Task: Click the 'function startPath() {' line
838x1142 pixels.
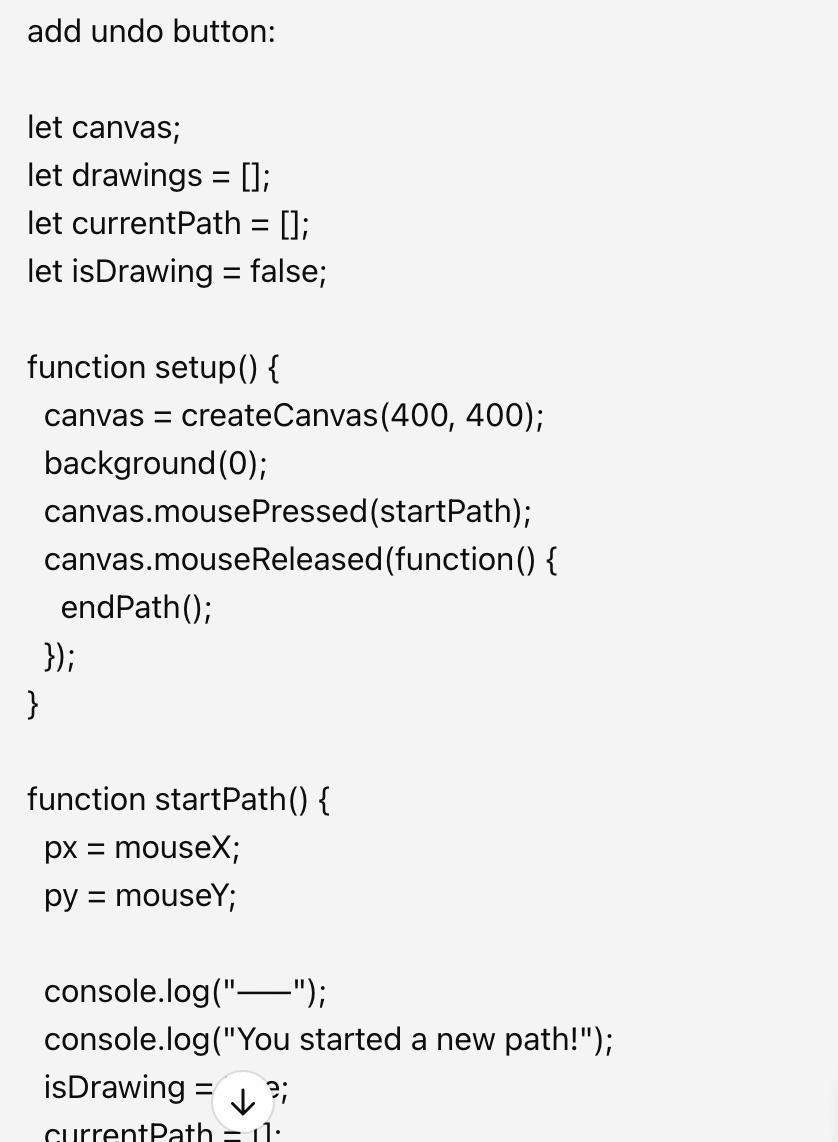Action: pyautogui.click(x=178, y=800)
